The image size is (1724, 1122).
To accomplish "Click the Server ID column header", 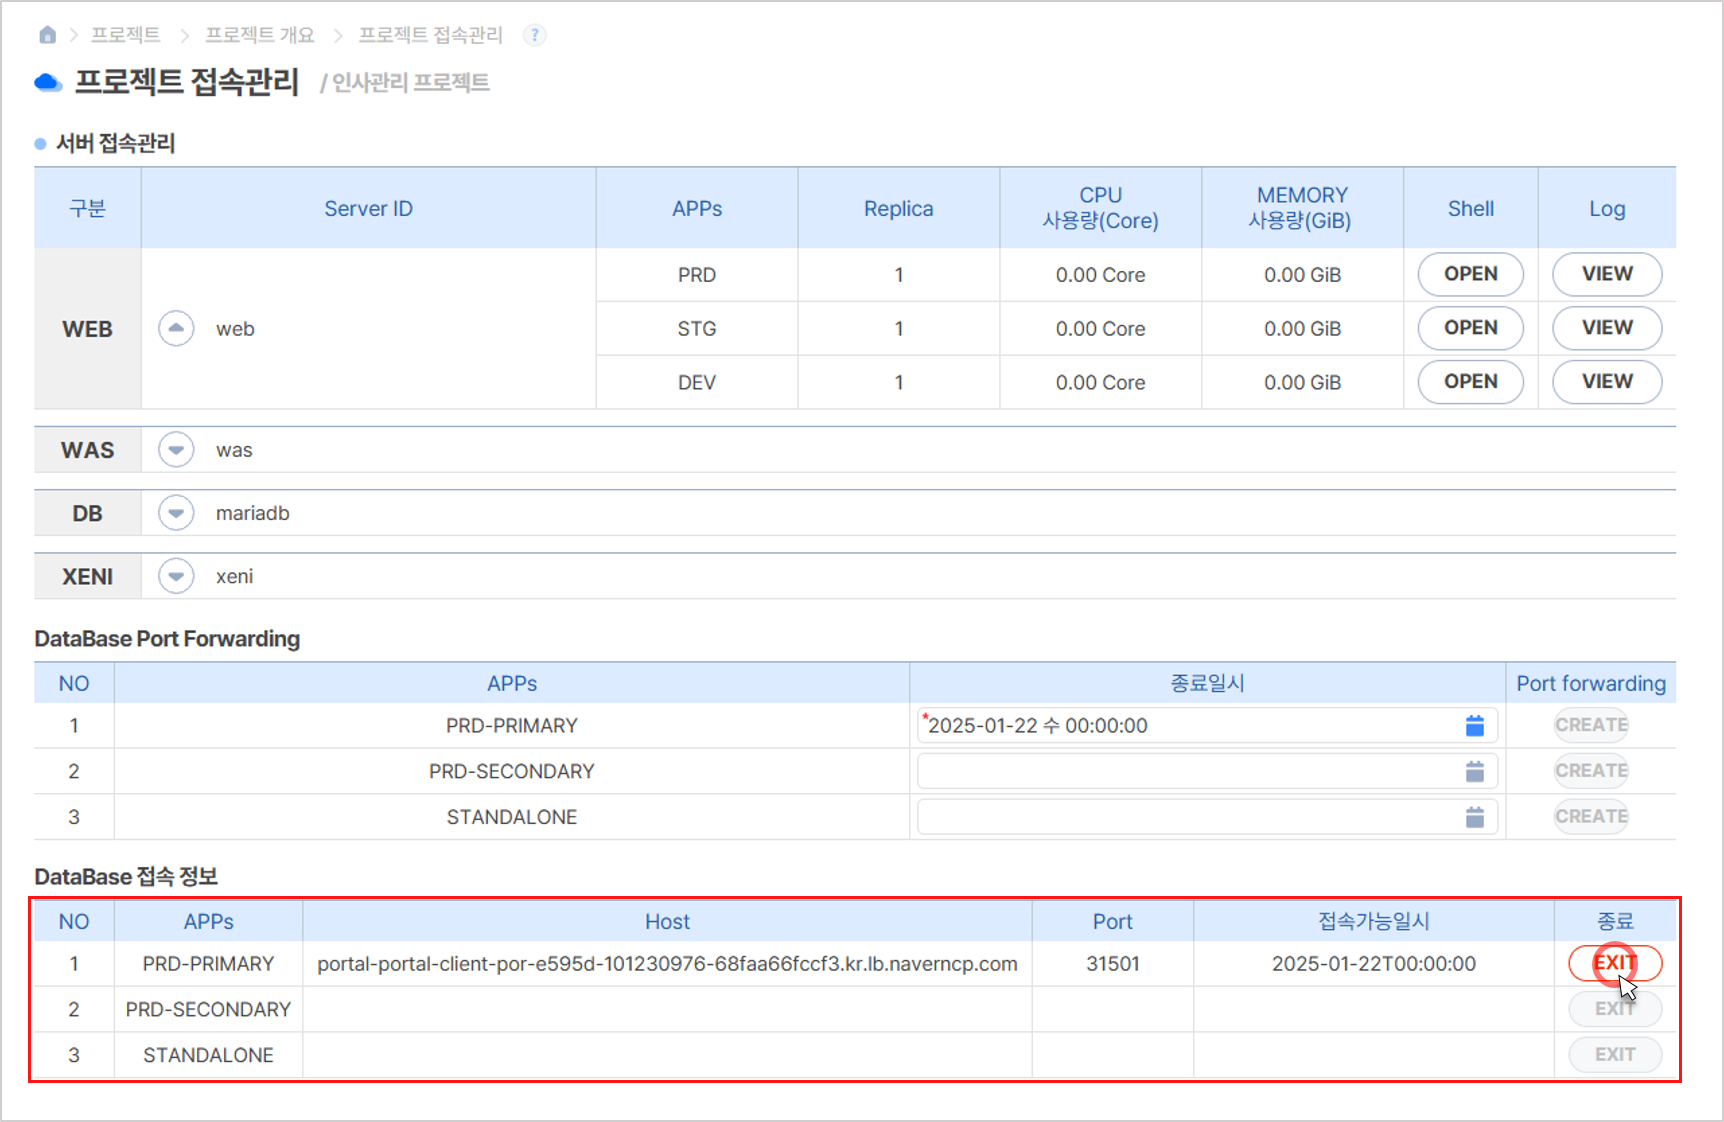I will point(368,209).
